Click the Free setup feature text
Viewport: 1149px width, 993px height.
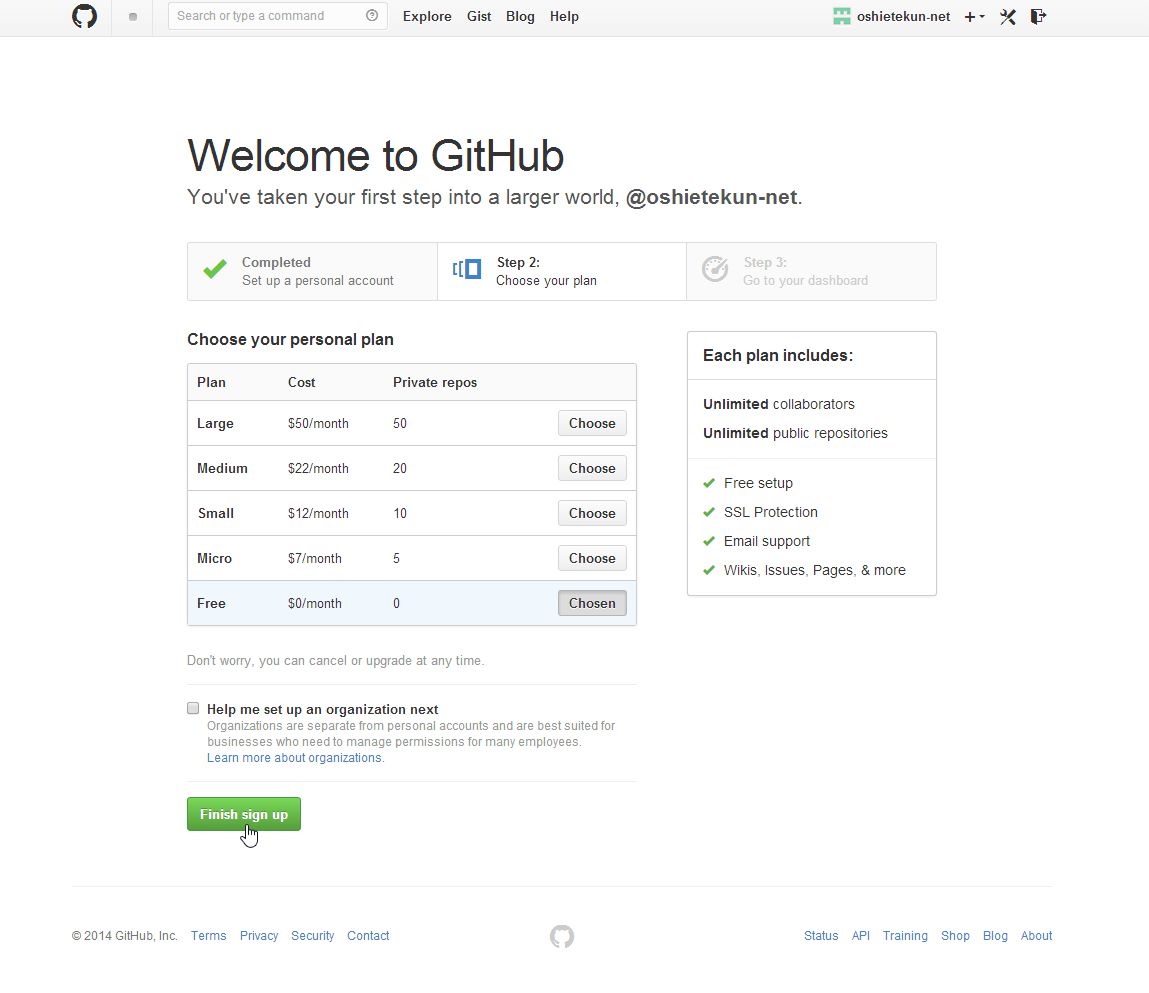pyautogui.click(x=758, y=483)
